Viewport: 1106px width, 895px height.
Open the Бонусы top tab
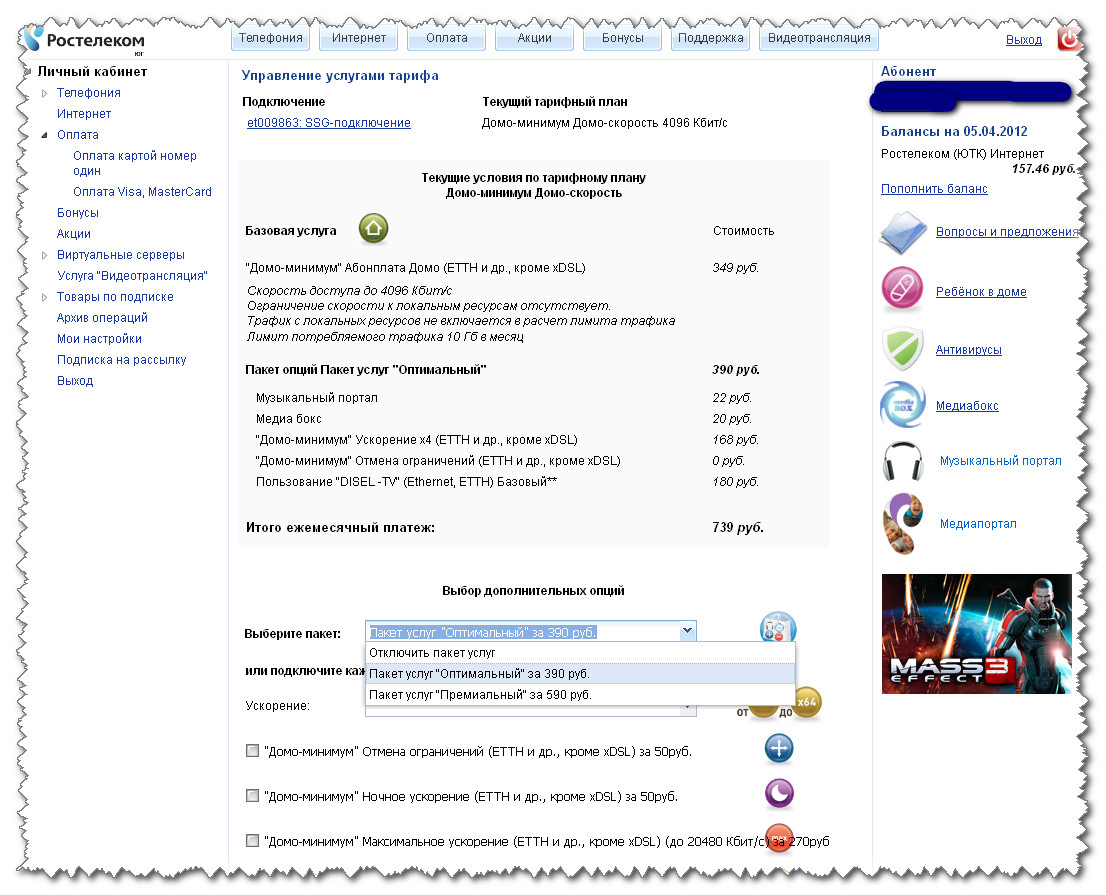(623, 38)
